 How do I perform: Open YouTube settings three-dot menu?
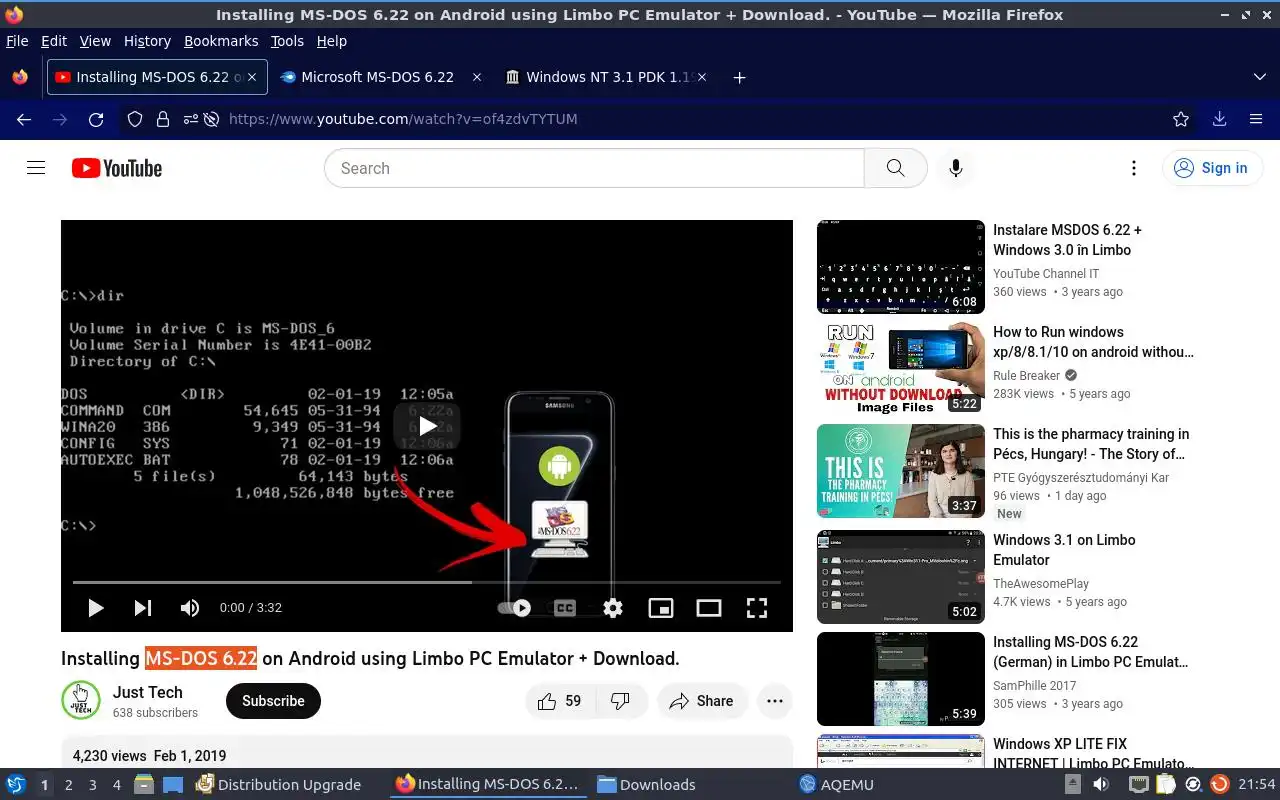point(1134,168)
